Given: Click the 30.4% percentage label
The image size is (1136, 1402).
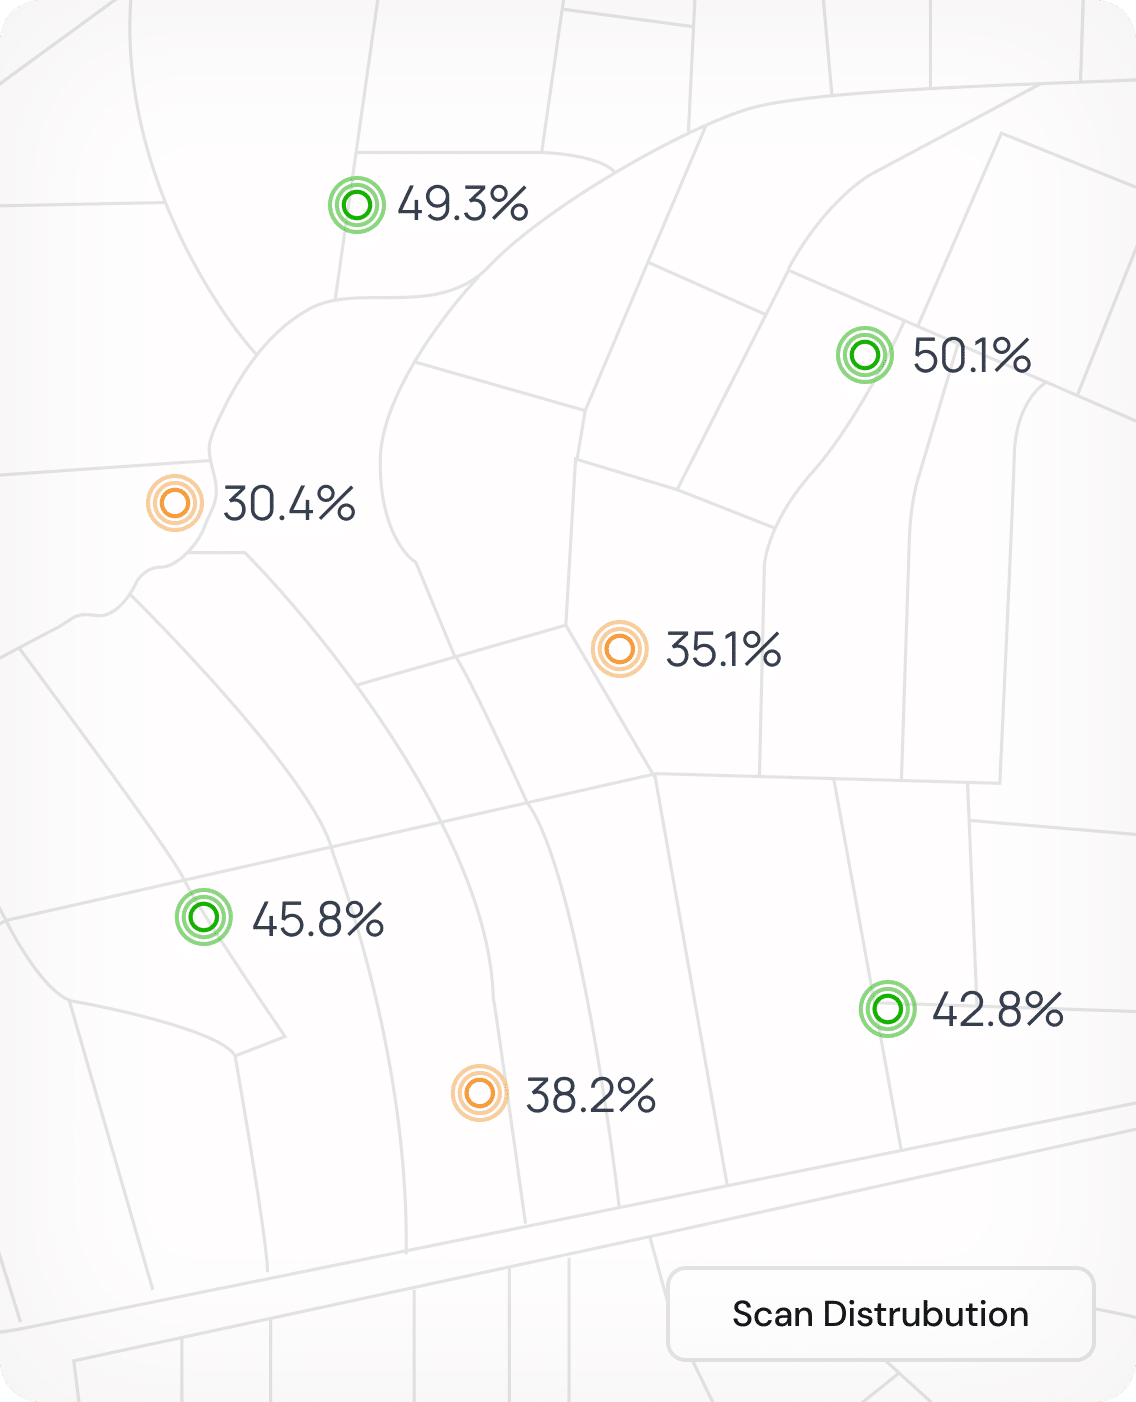Looking at the screenshot, I should (289, 504).
